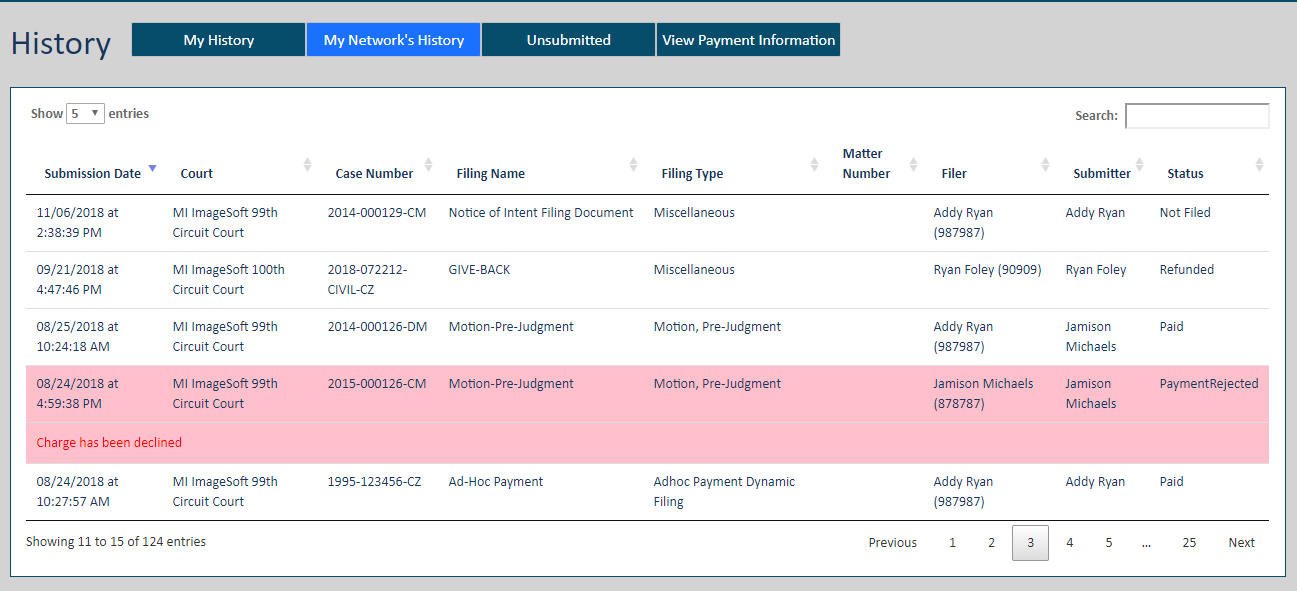Image resolution: width=1297 pixels, height=591 pixels.
Task: Go to the Next page of entries
Action: [1241, 543]
